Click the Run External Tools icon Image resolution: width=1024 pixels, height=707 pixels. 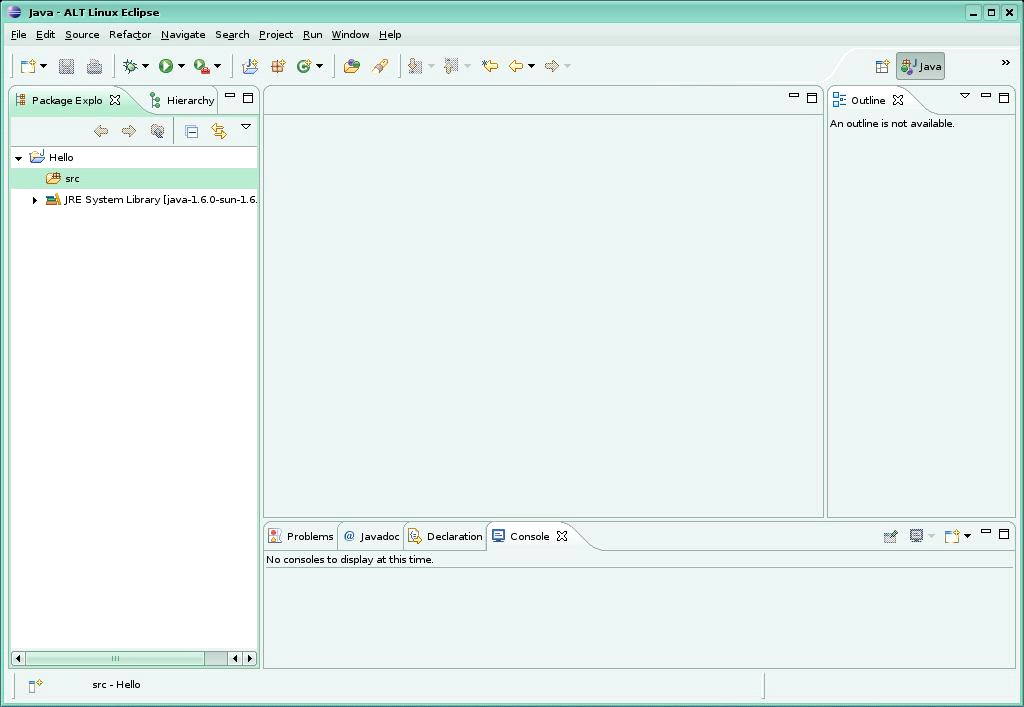(x=202, y=66)
